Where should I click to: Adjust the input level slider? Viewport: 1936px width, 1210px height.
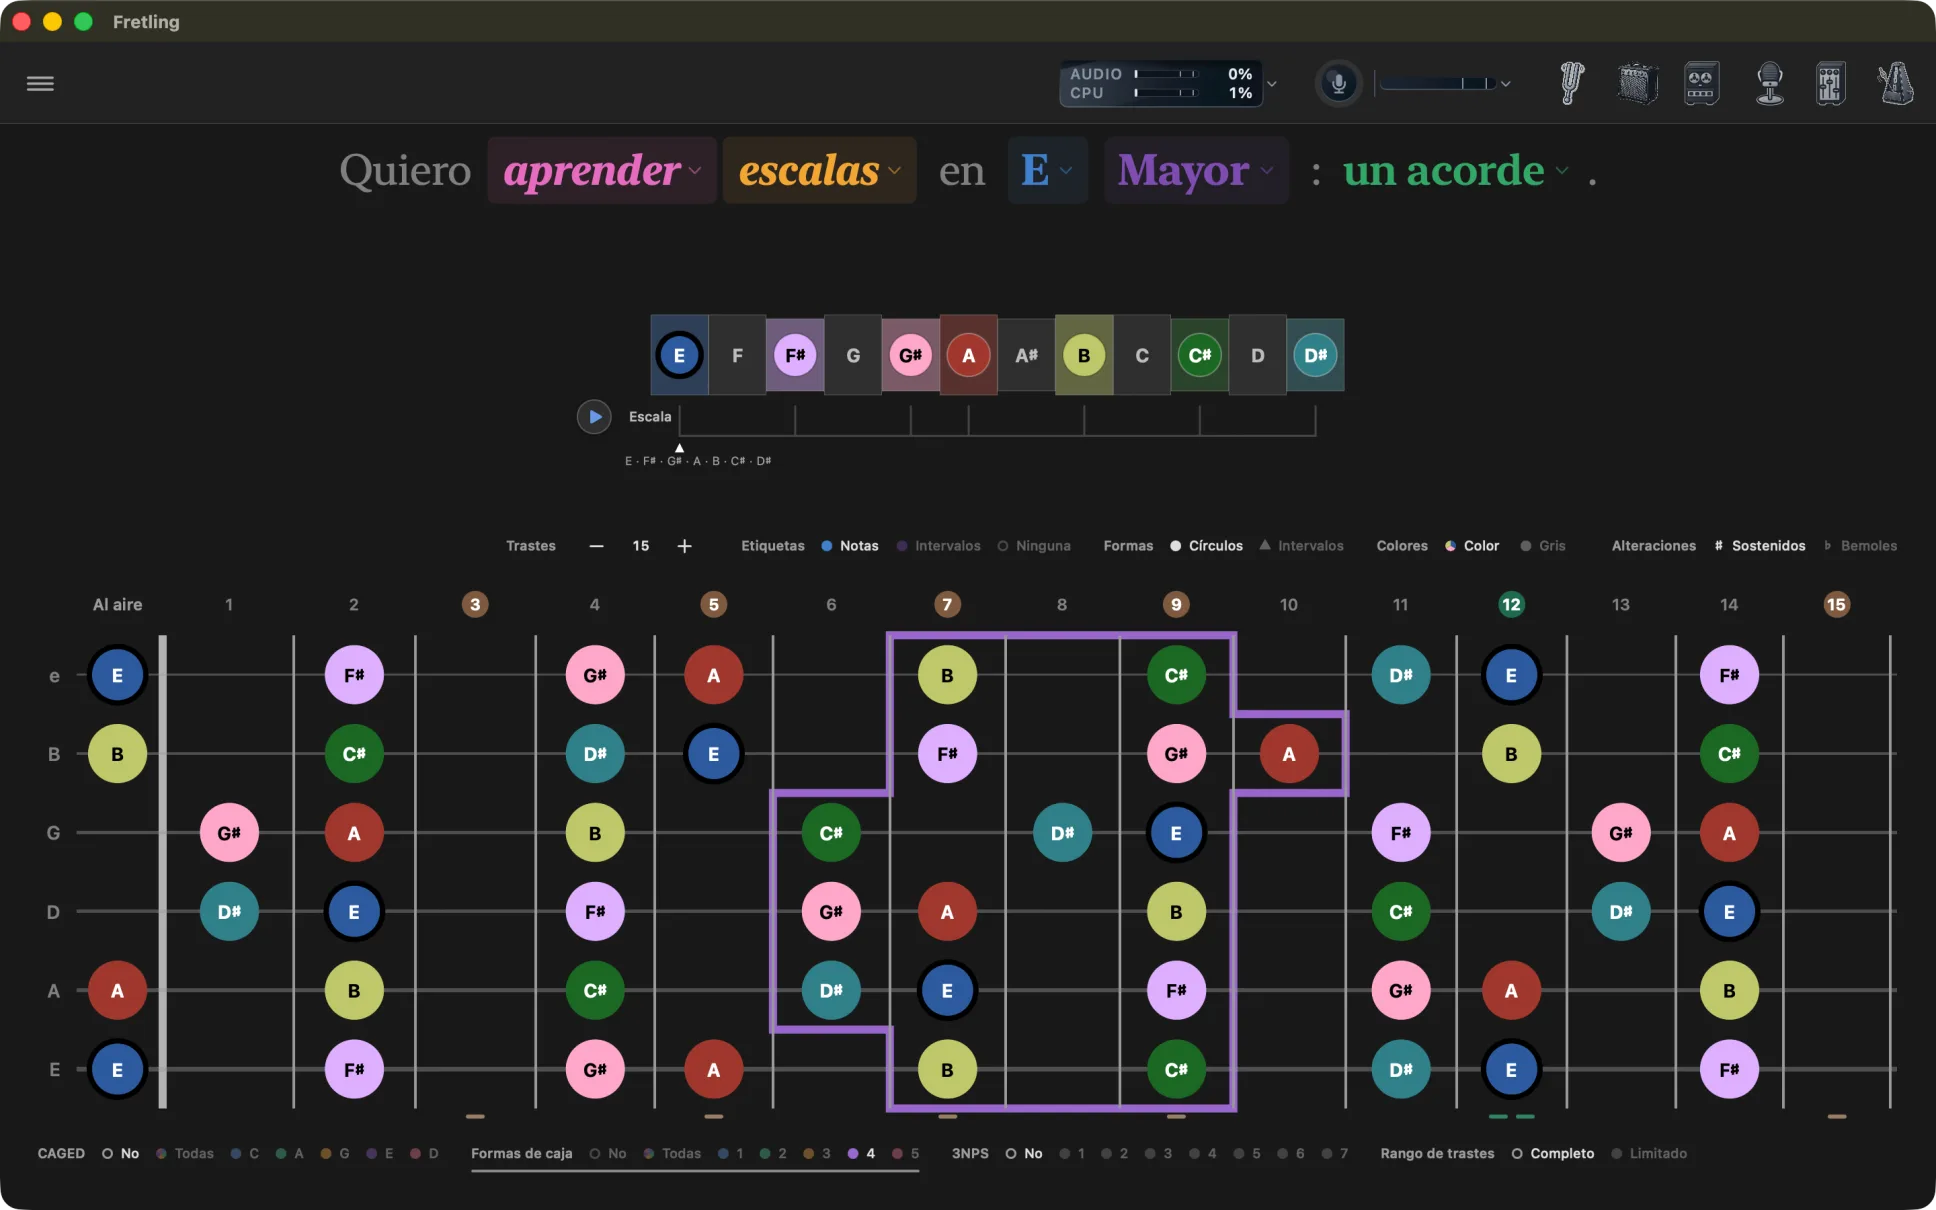coord(1438,83)
